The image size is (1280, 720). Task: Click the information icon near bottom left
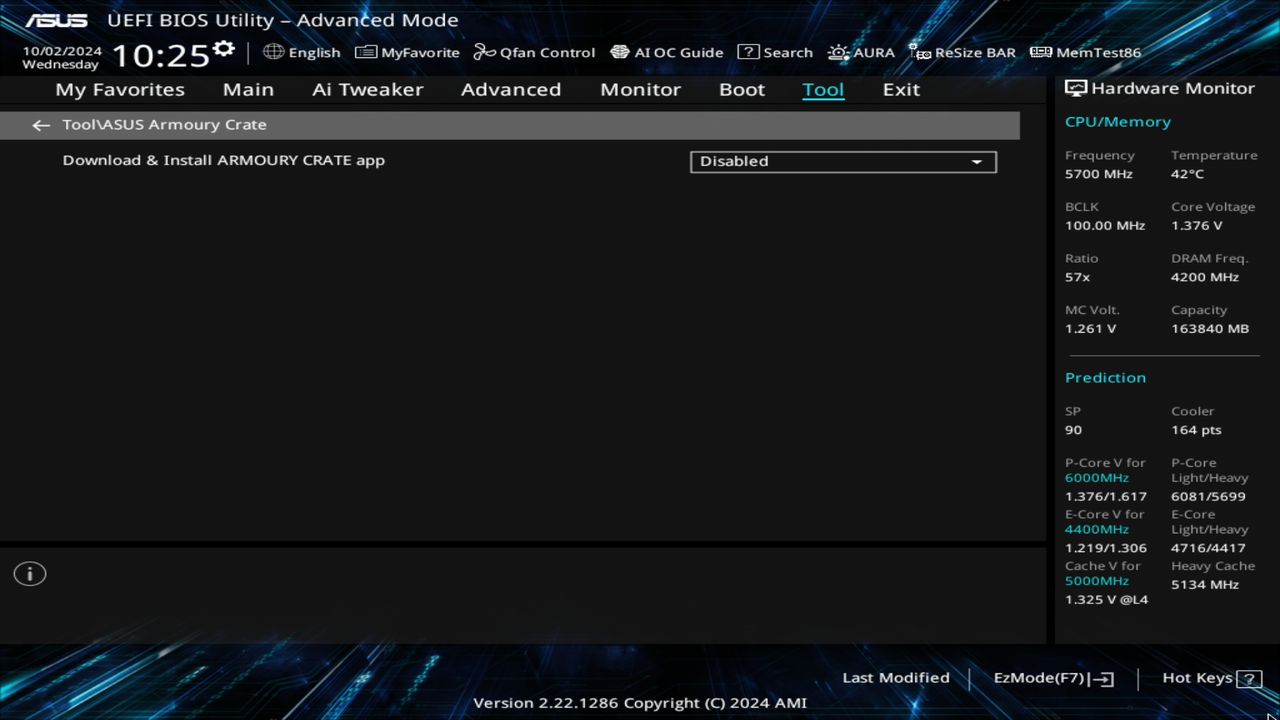point(29,573)
